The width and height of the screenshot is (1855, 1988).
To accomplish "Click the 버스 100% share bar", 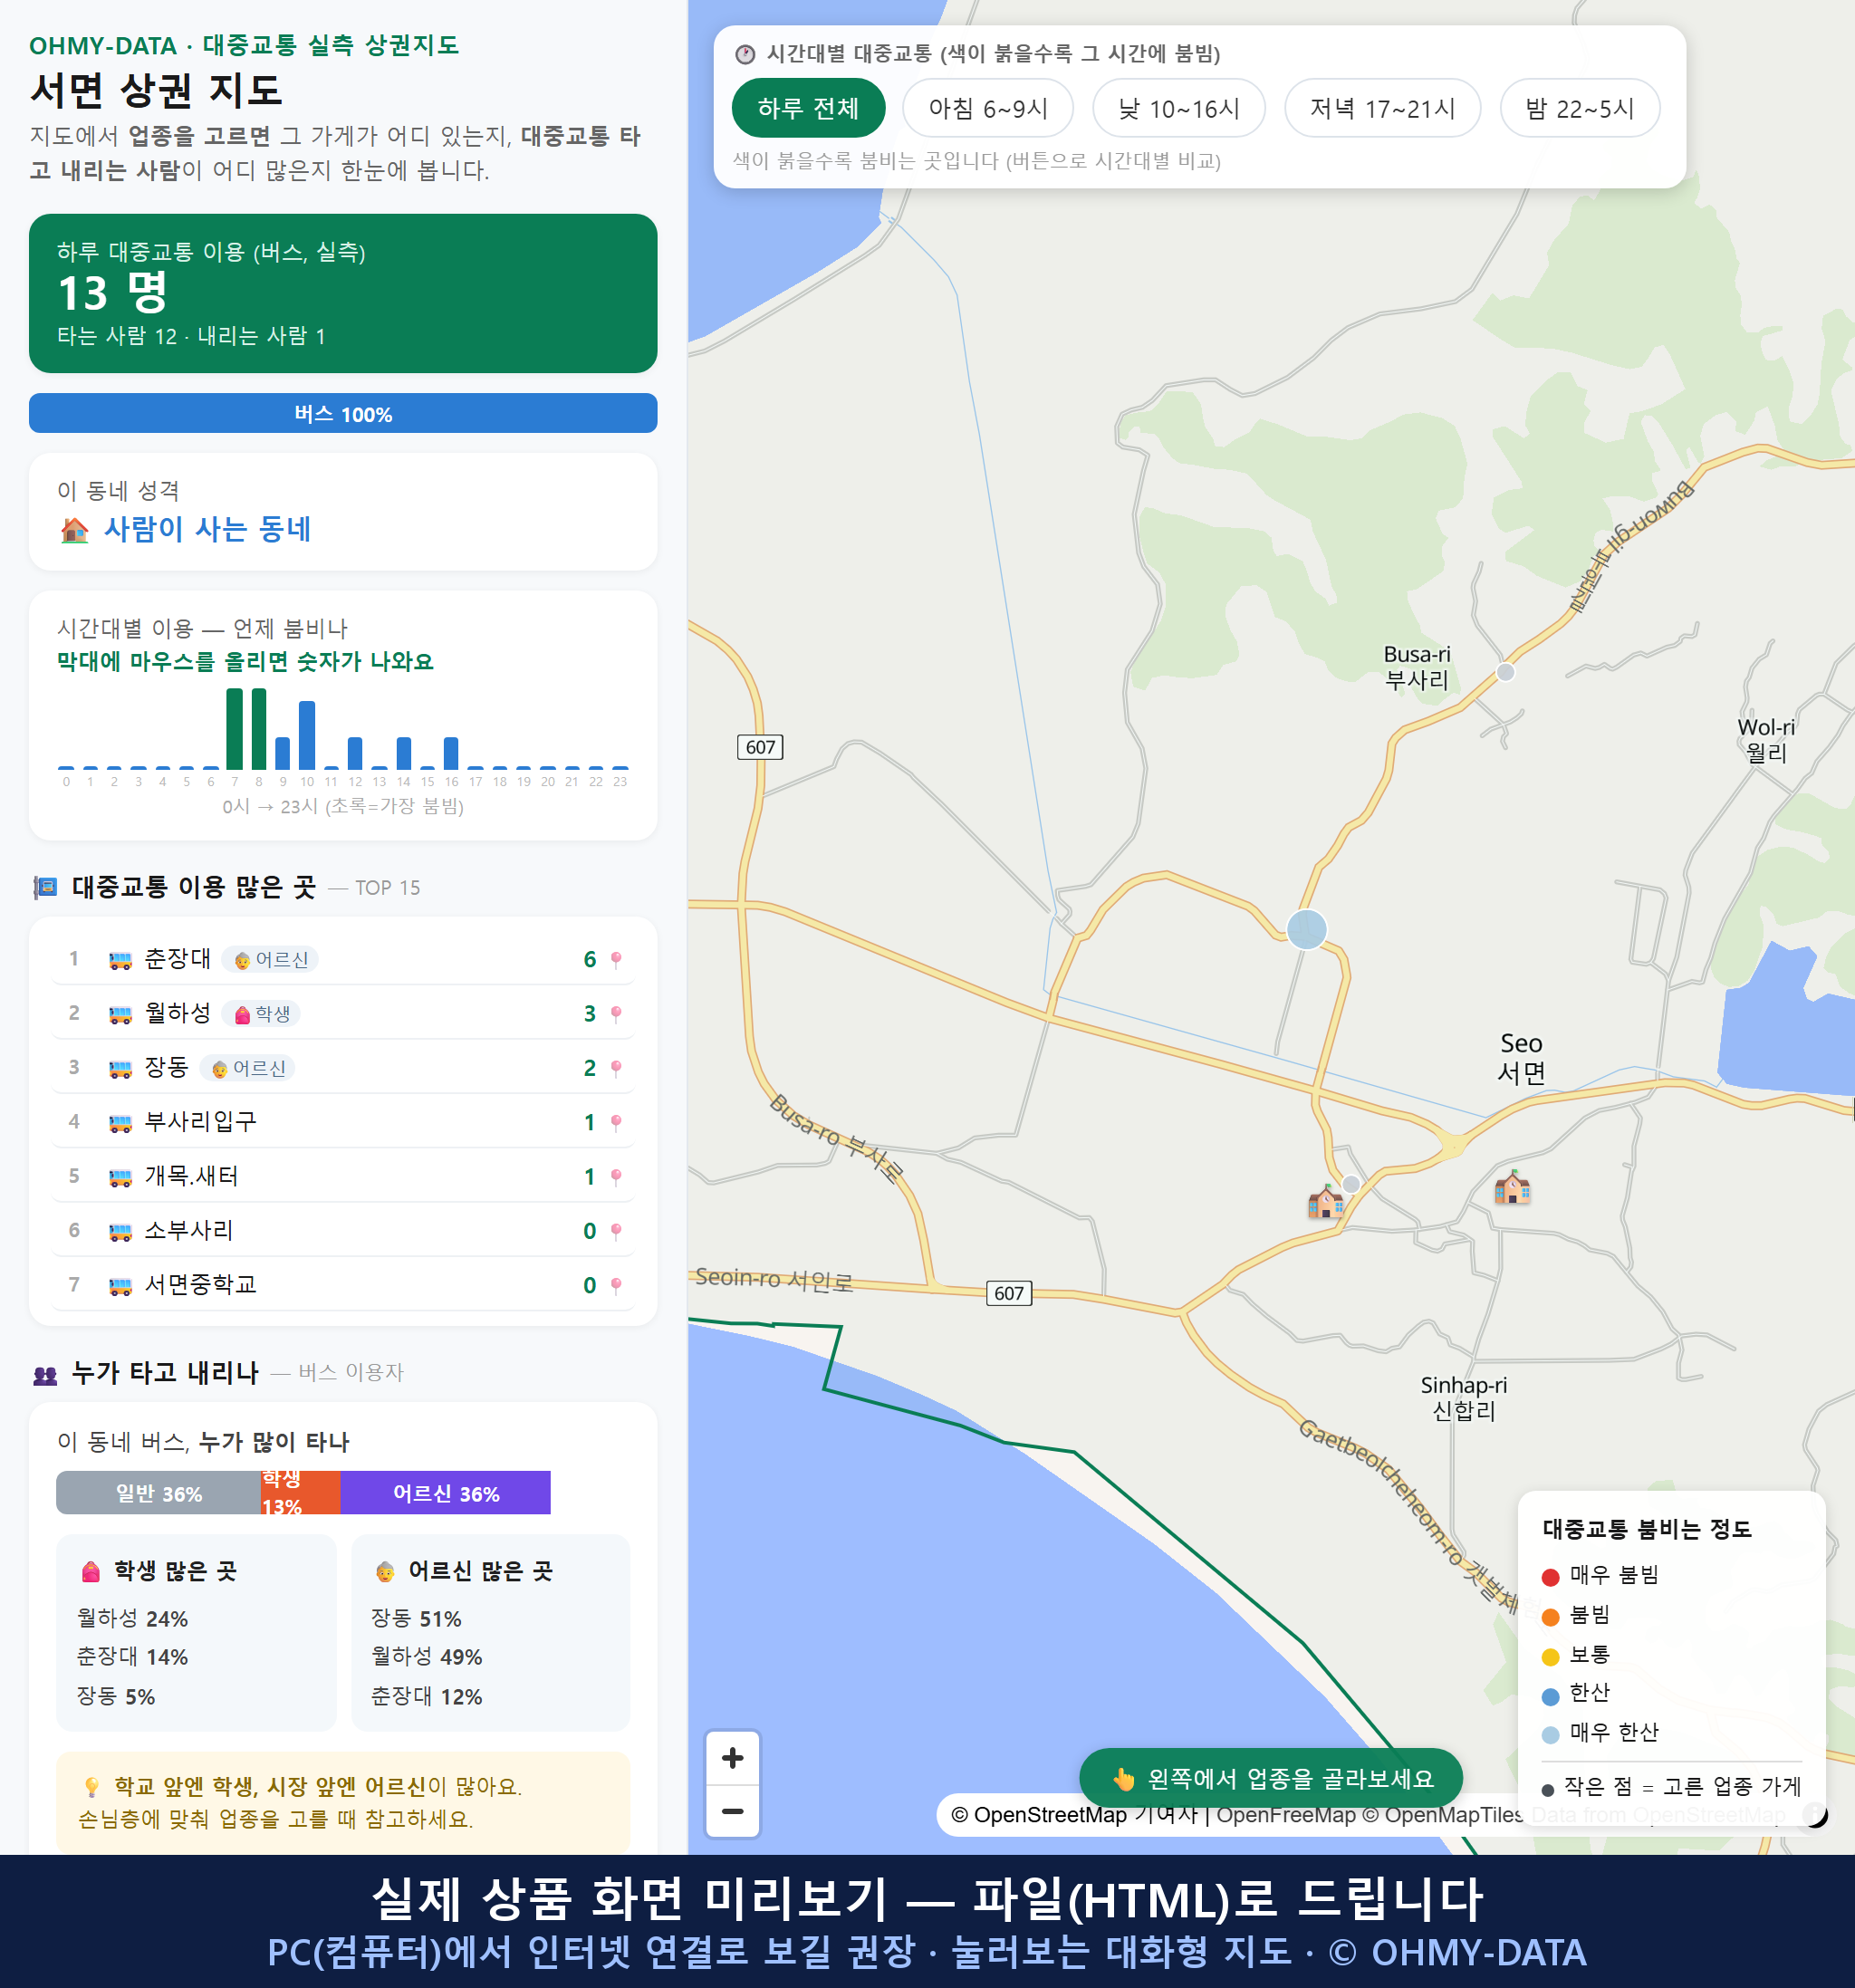I will point(343,413).
